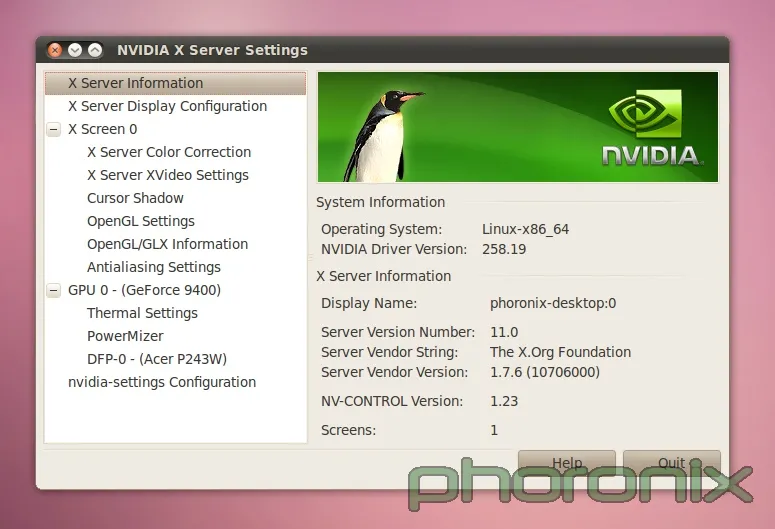Image resolution: width=775 pixels, height=529 pixels.
Task: Click the Linux-x86_64 operating system value
Action: (525, 229)
